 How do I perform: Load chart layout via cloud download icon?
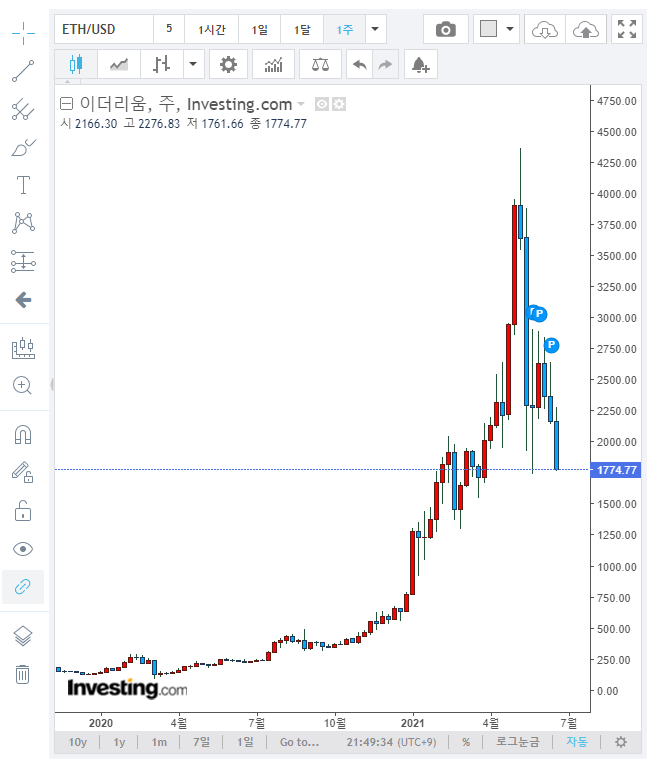(x=545, y=30)
